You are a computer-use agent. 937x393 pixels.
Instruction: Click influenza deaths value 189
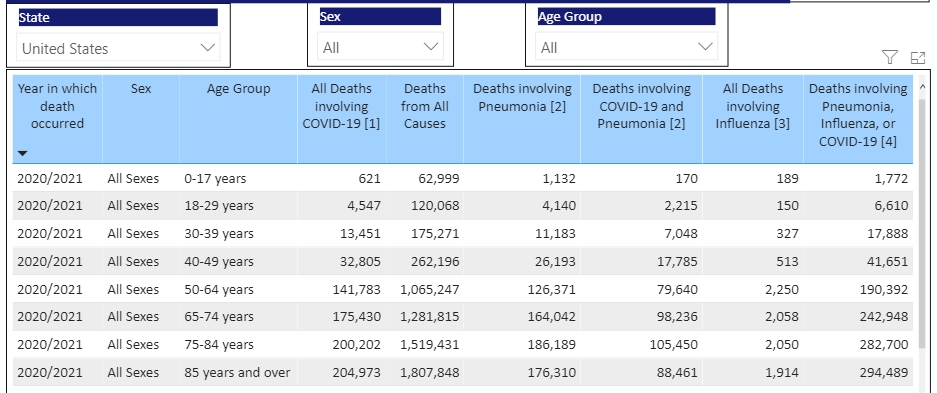788,178
